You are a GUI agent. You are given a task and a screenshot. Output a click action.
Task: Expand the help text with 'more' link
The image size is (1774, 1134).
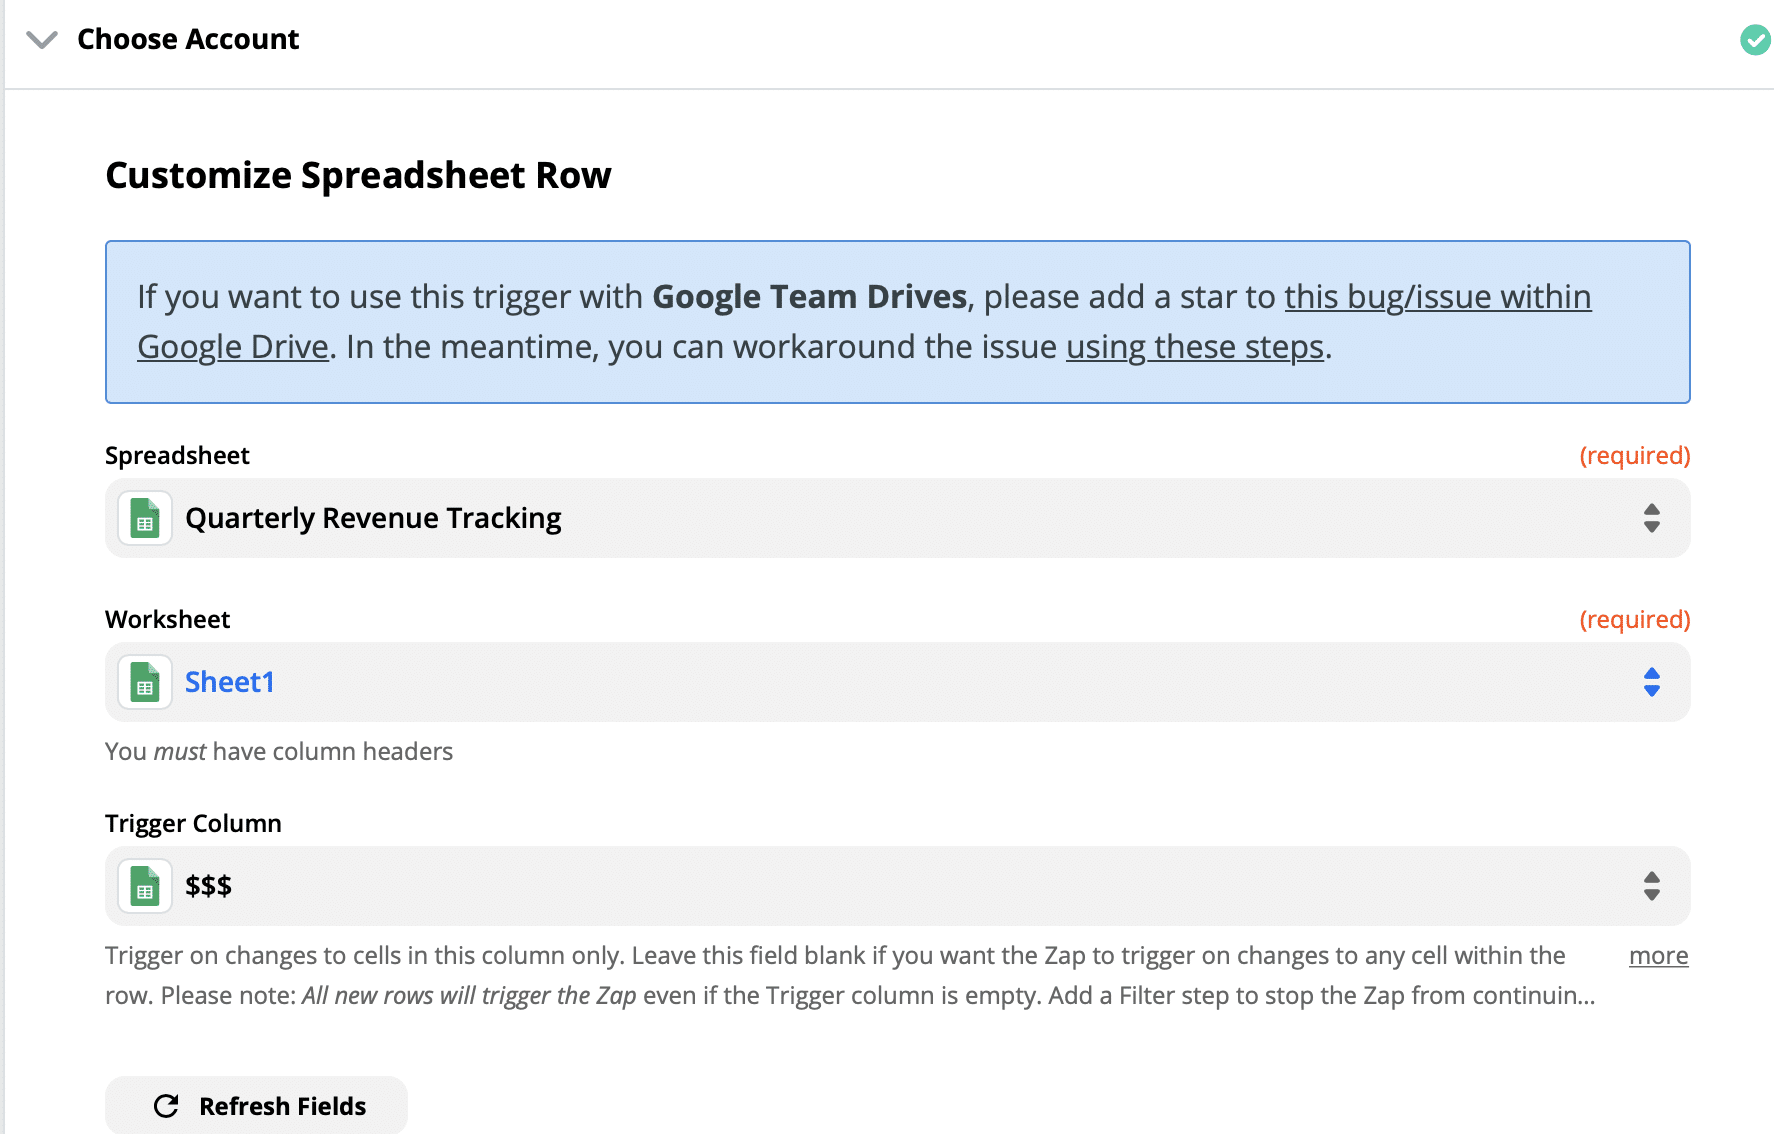click(x=1657, y=956)
